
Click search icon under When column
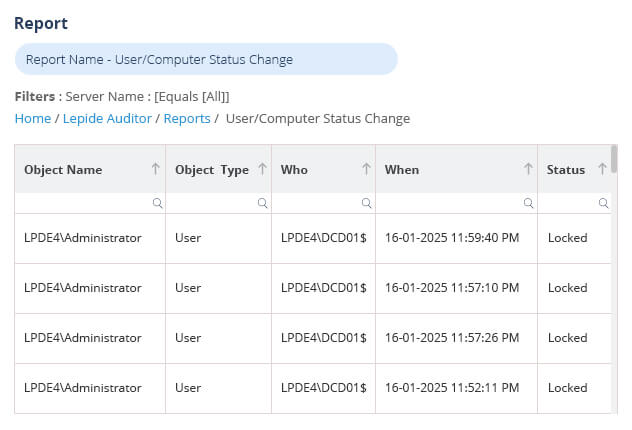(x=528, y=203)
